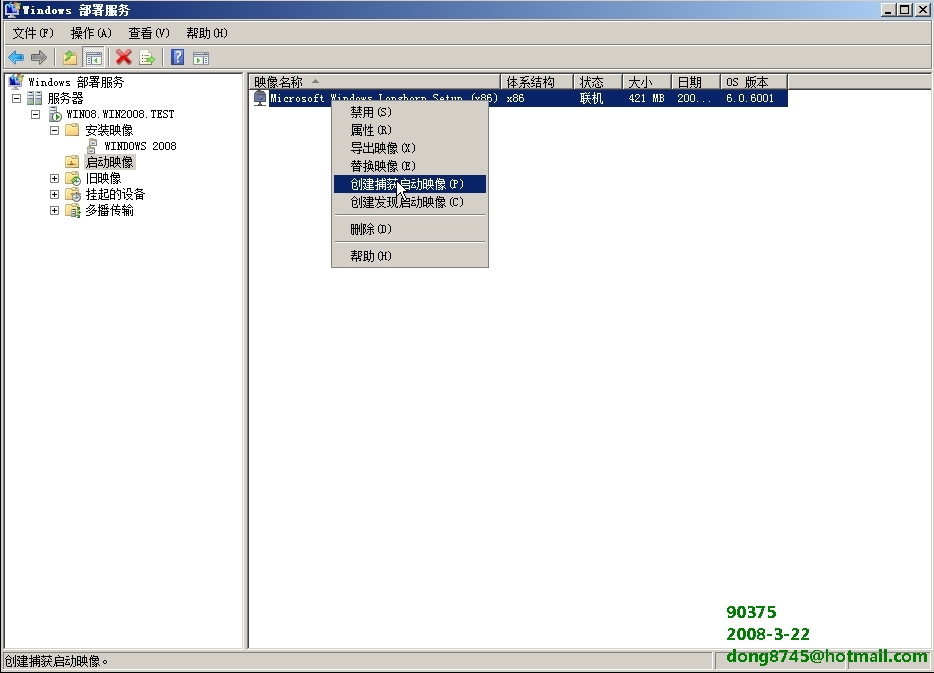Screen dimensions: 934x673
Task: Expand the 旧映像 tree node
Action: (54, 179)
